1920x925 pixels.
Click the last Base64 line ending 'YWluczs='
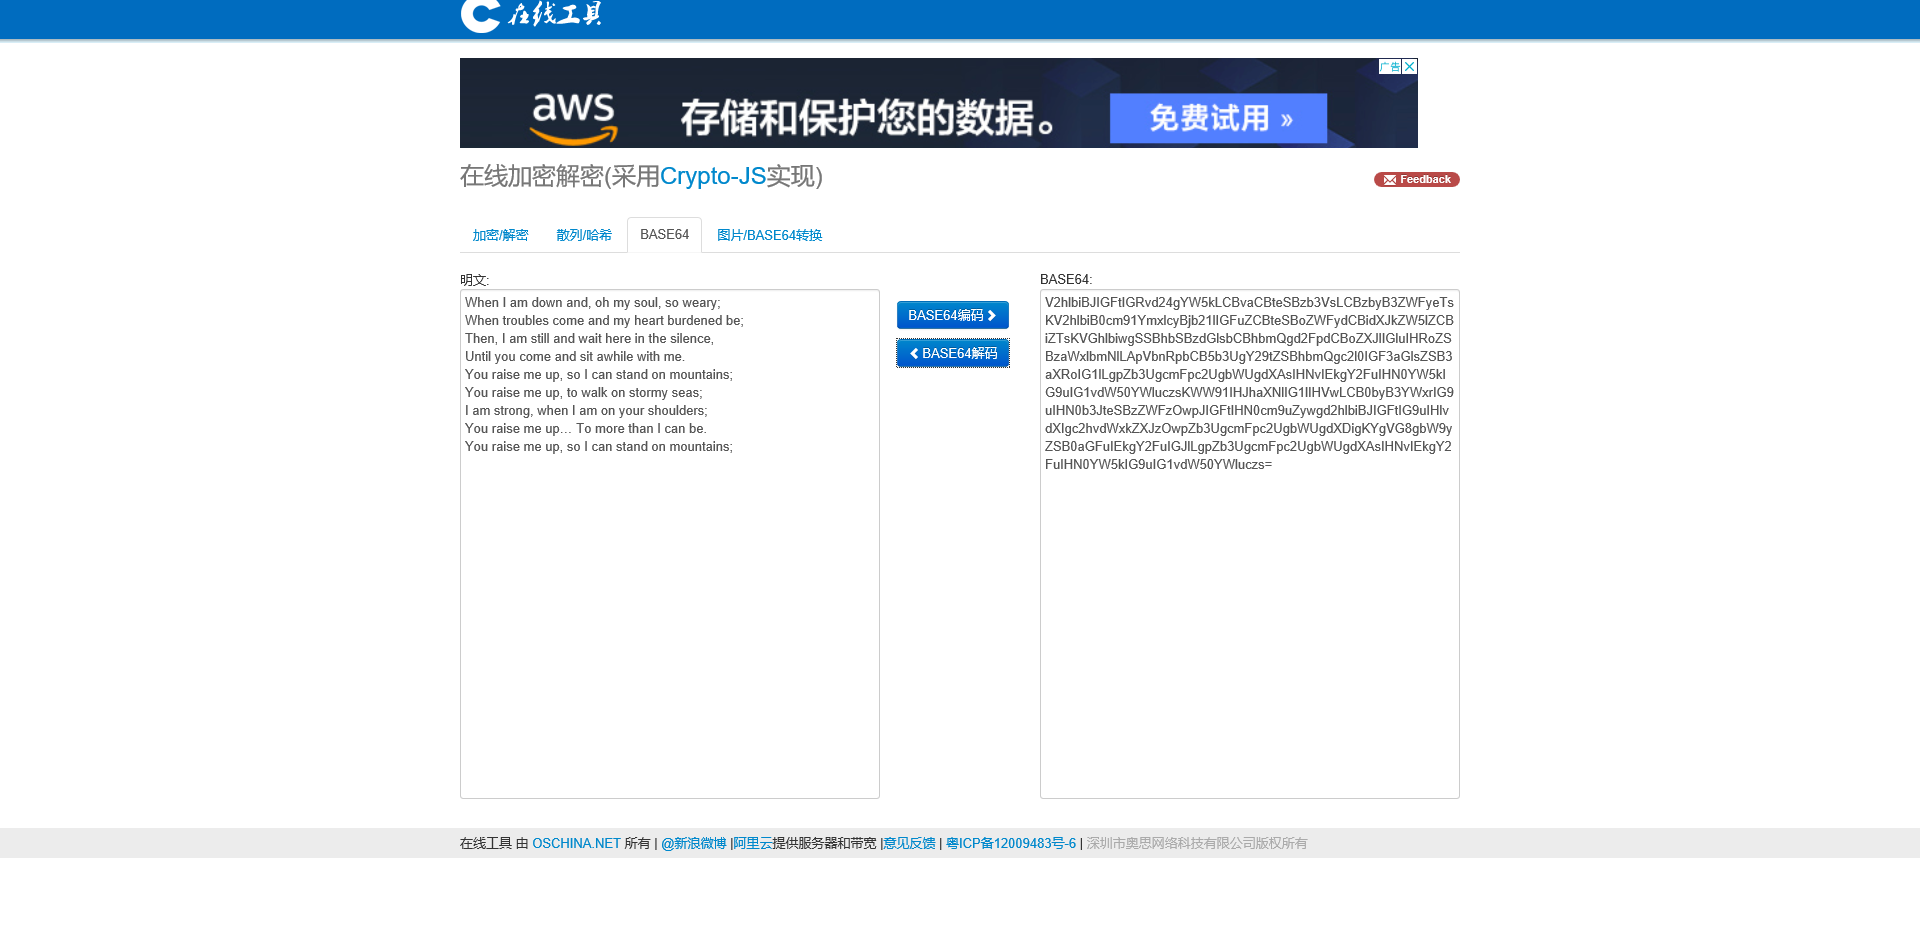[1158, 465]
